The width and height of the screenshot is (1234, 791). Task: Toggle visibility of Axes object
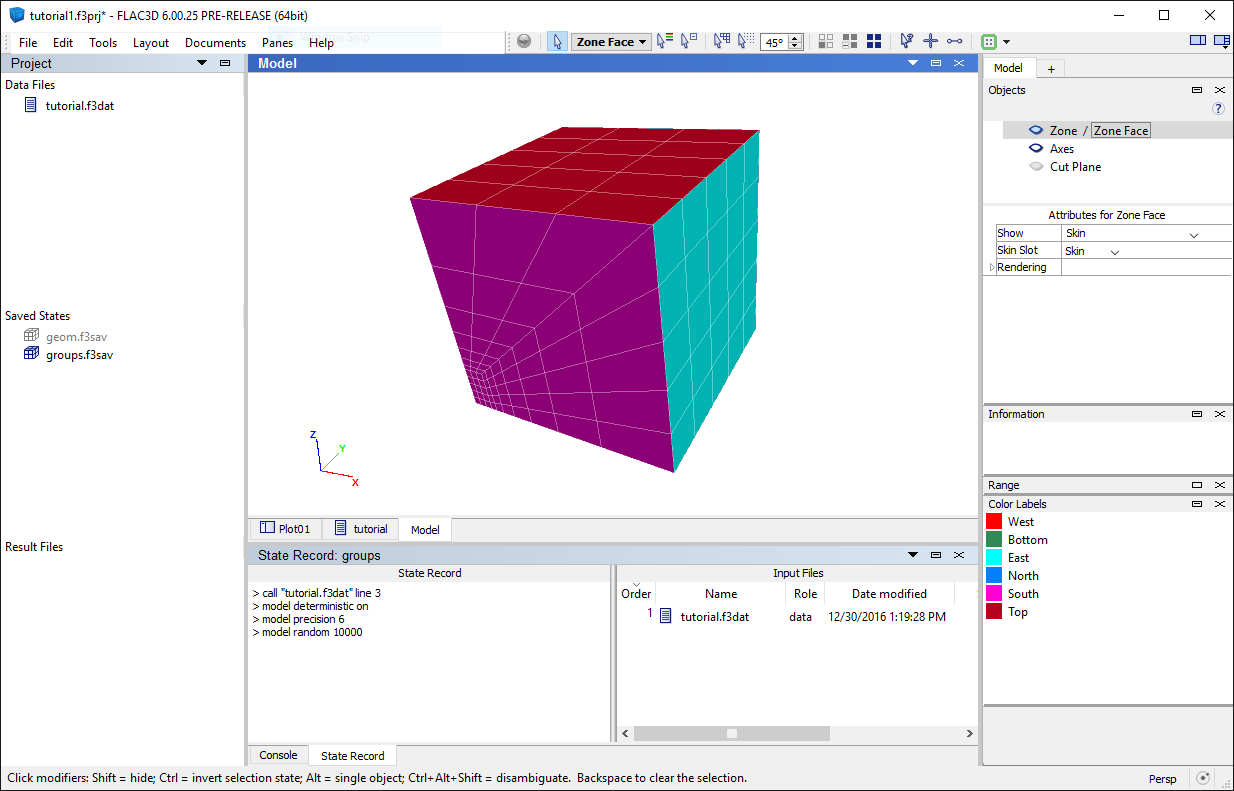point(1036,149)
